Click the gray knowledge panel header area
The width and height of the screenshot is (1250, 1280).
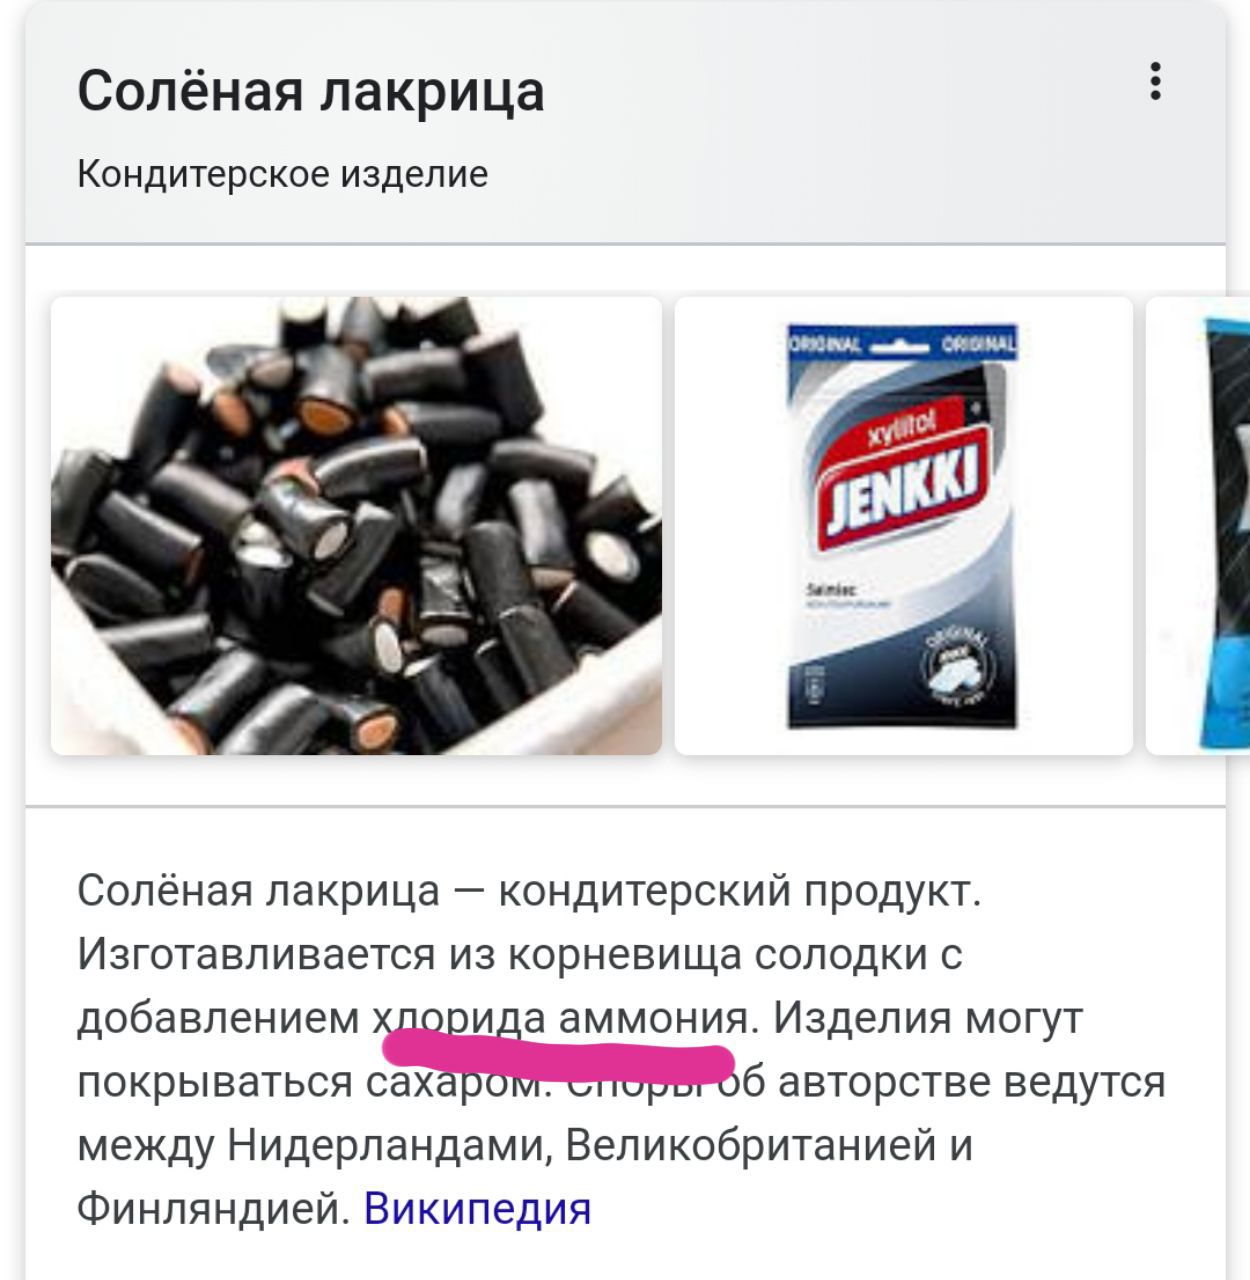(x=625, y=122)
